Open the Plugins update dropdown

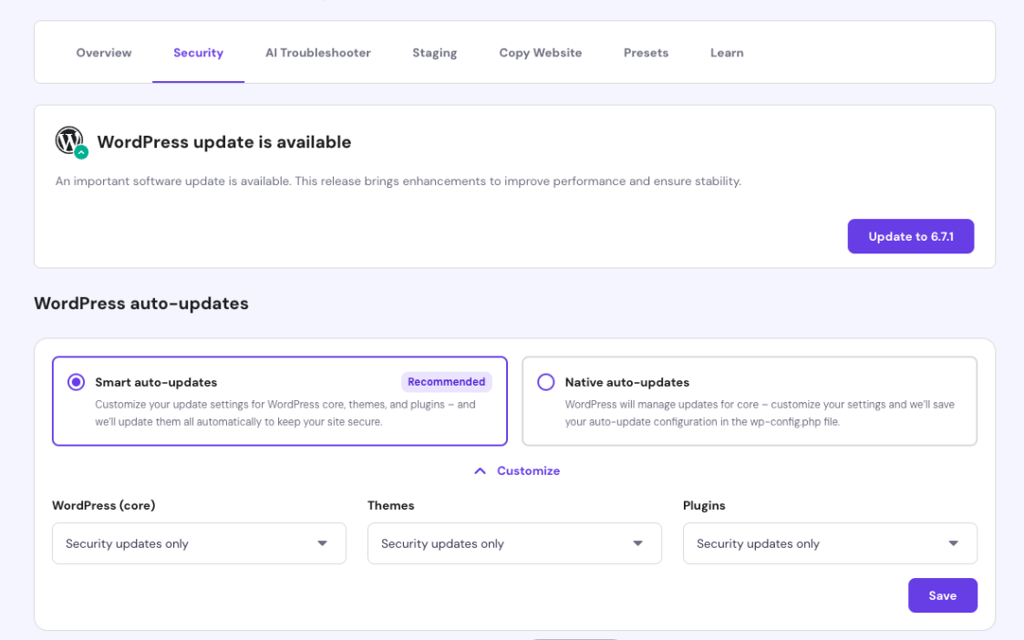tap(830, 543)
